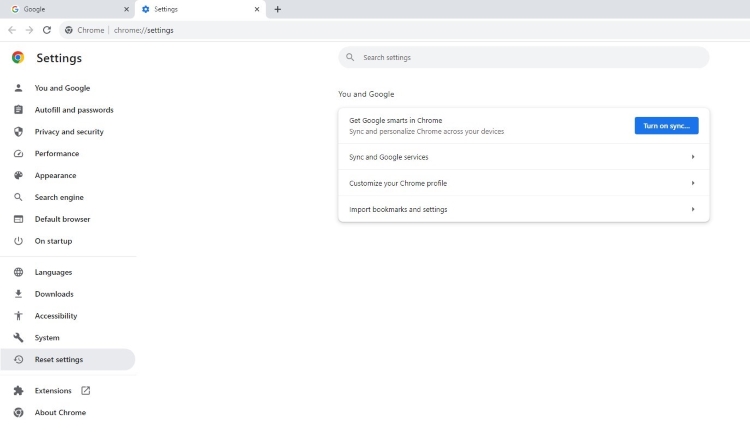Open Accessibility settings
The height and width of the screenshot is (436, 750).
tap(68, 316)
